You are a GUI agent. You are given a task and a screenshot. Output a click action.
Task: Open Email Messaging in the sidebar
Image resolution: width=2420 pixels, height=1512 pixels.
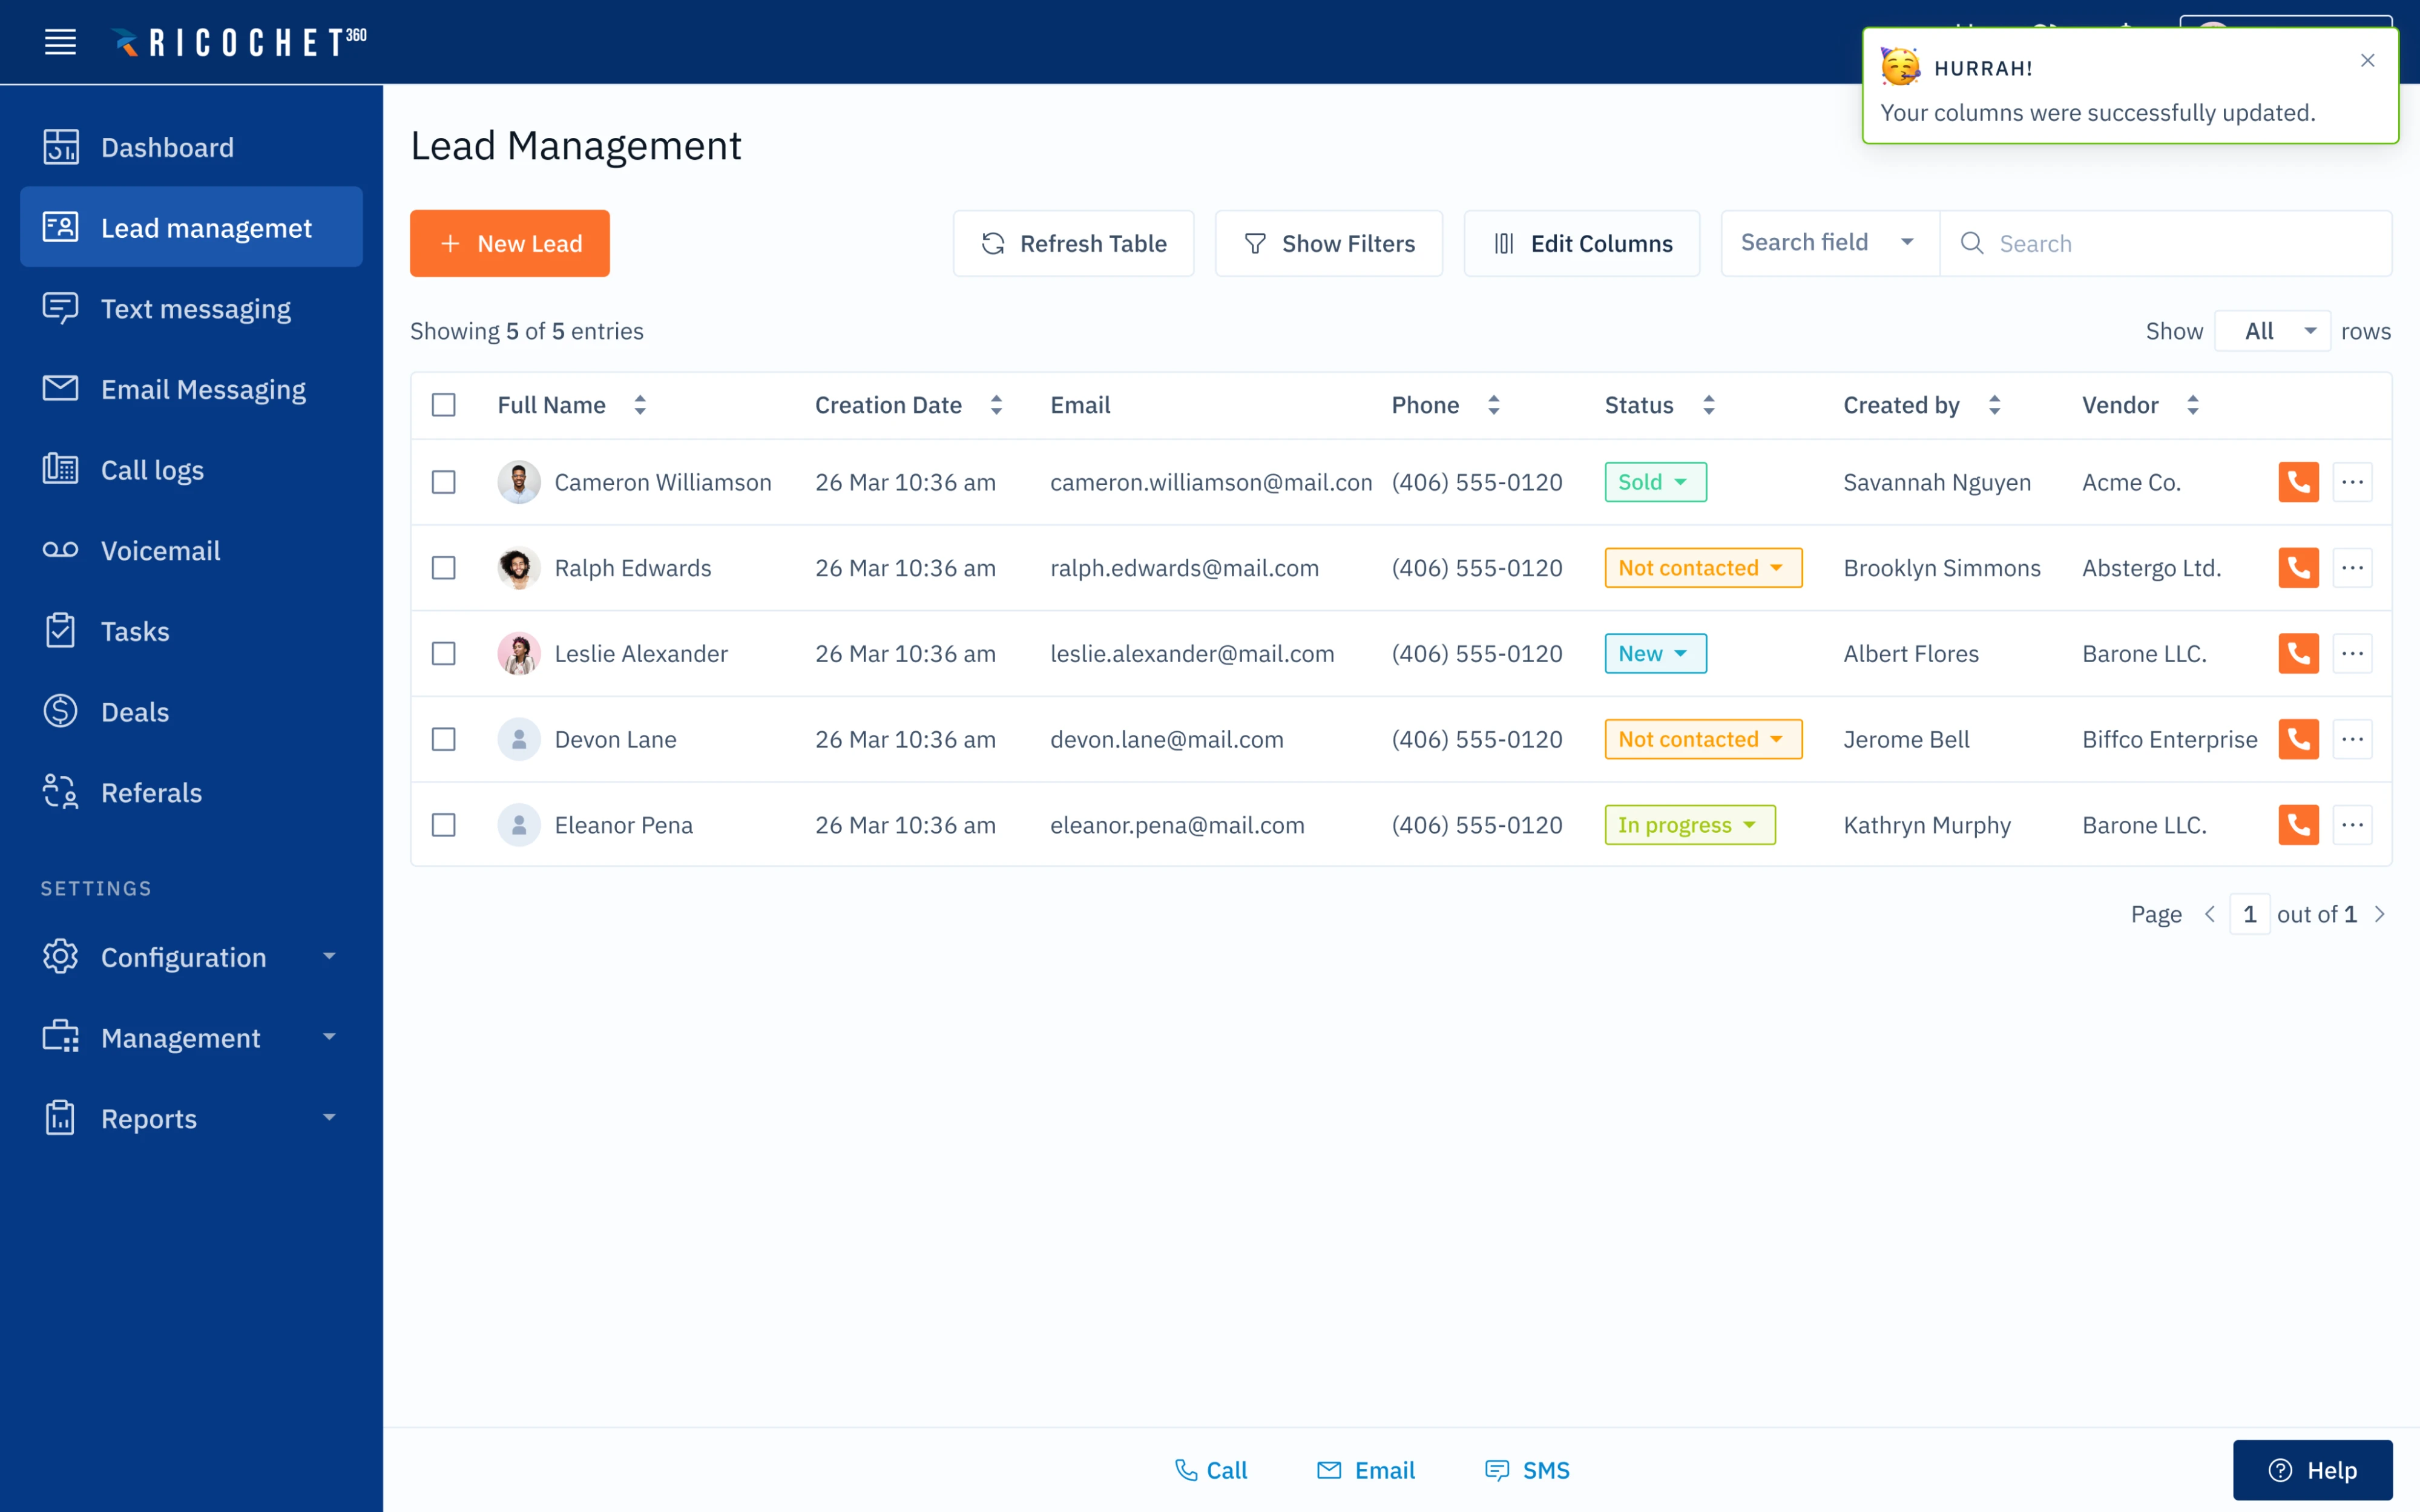pyautogui.click(x=191, y=389)
